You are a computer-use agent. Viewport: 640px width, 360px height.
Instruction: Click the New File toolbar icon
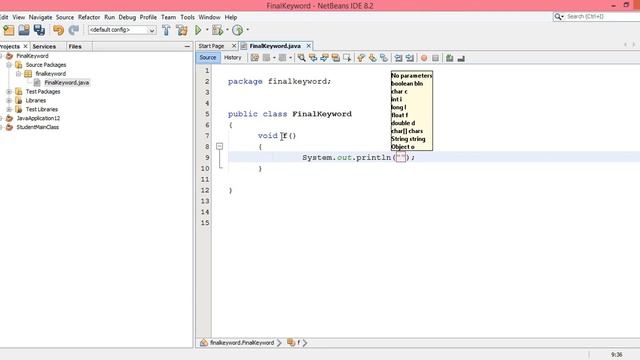(9, 30)
